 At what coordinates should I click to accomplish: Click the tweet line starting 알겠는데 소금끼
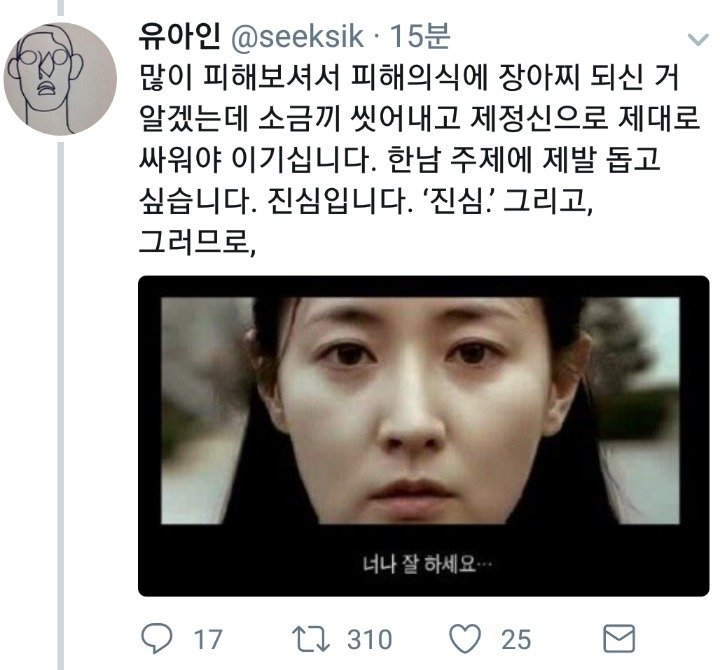tap(419, 118)
